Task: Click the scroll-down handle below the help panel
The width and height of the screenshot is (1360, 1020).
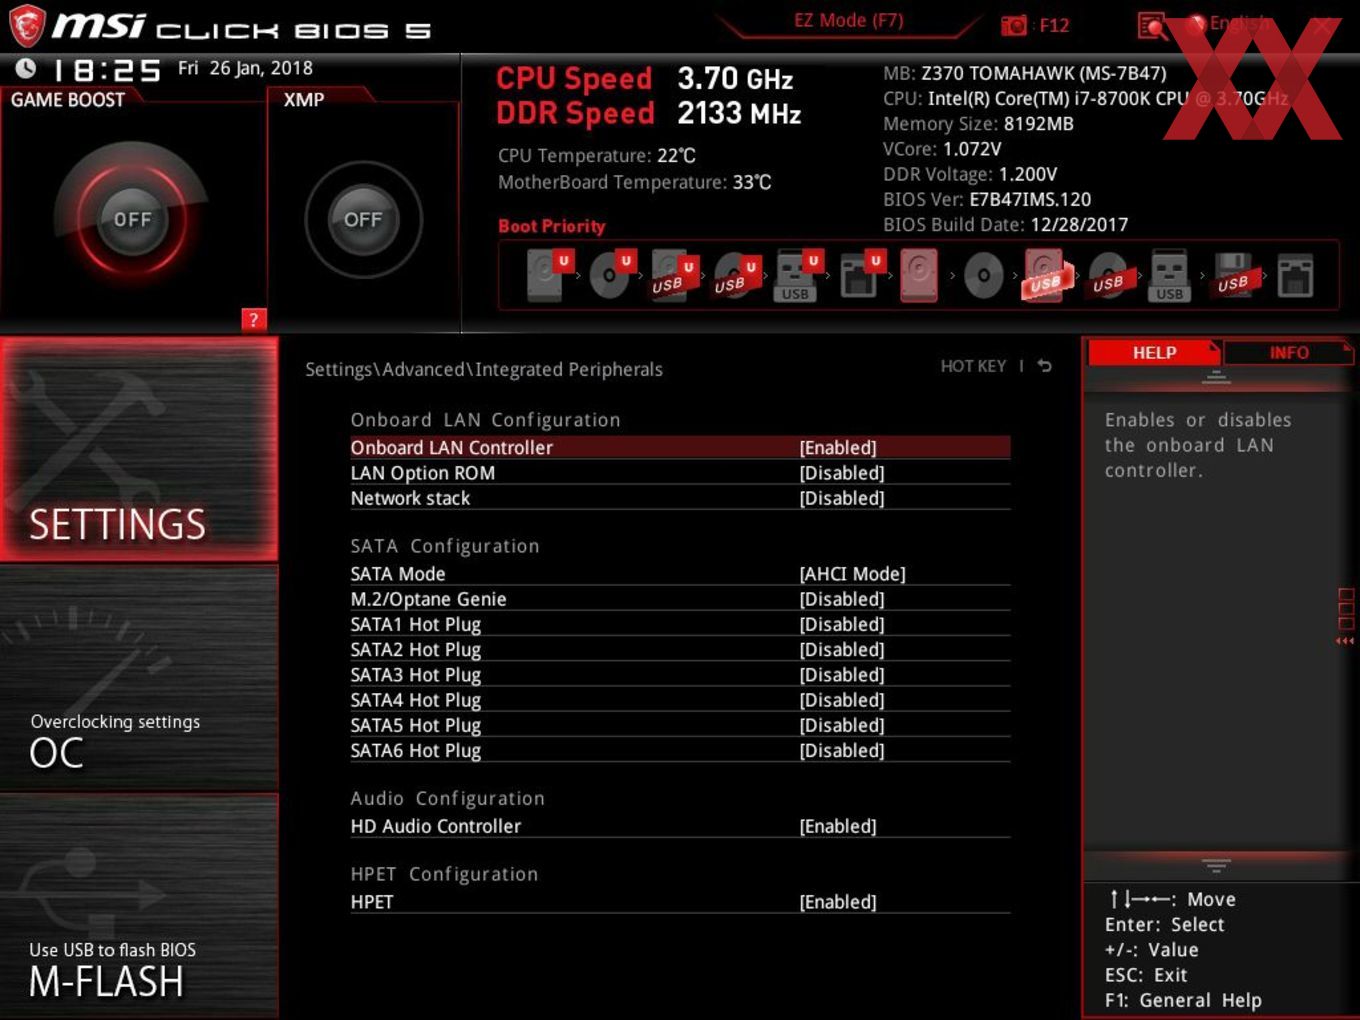Action: click(1216, 865)
